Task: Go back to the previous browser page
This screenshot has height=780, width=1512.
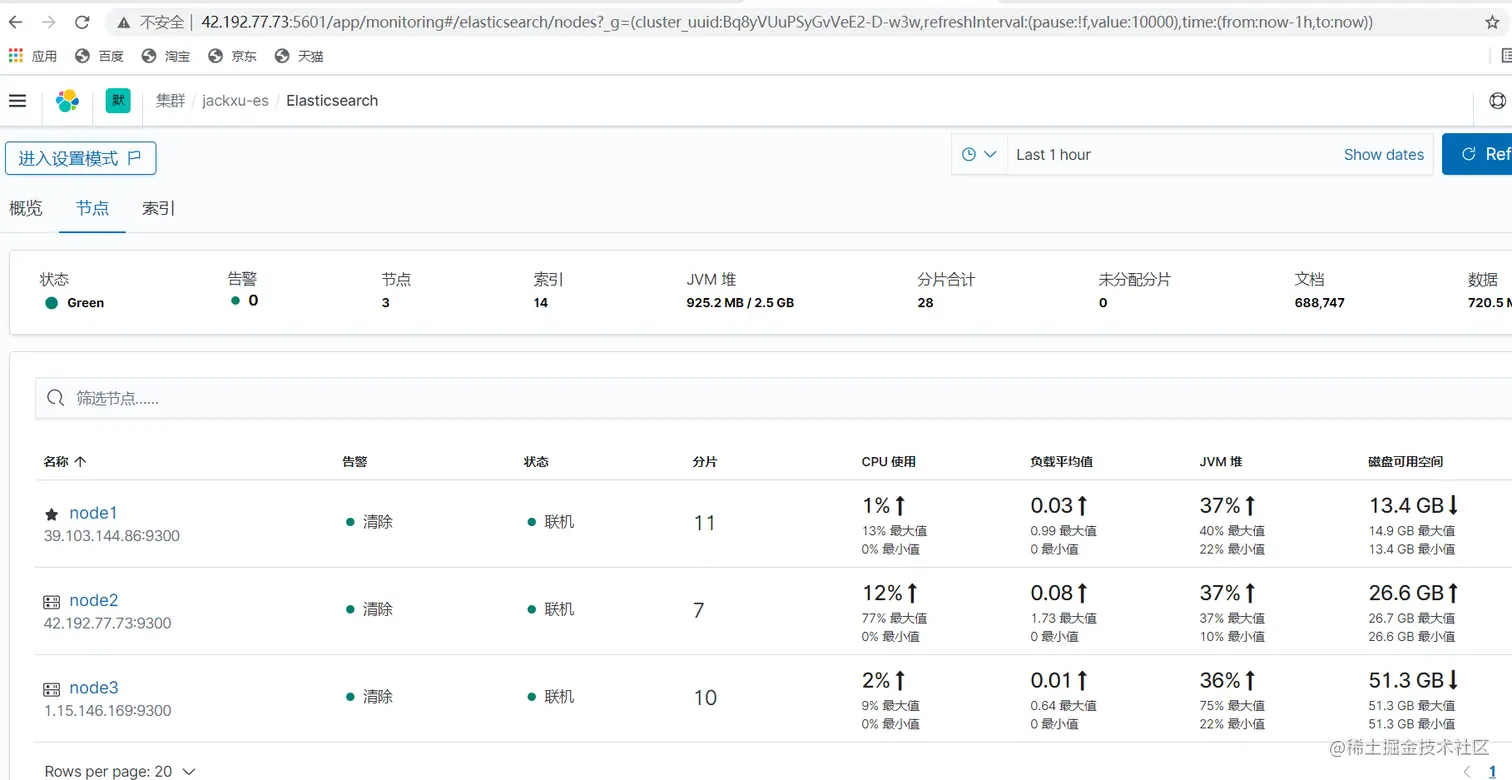Action: [x=17, y=22]
